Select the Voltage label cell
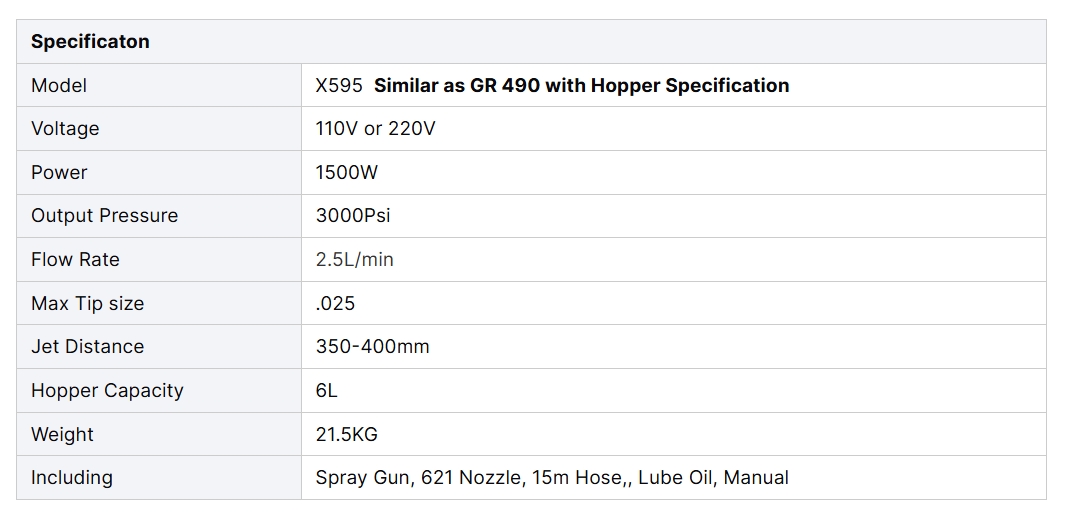The width and height of the screenshot is (1071, 524). coord(65,129)
